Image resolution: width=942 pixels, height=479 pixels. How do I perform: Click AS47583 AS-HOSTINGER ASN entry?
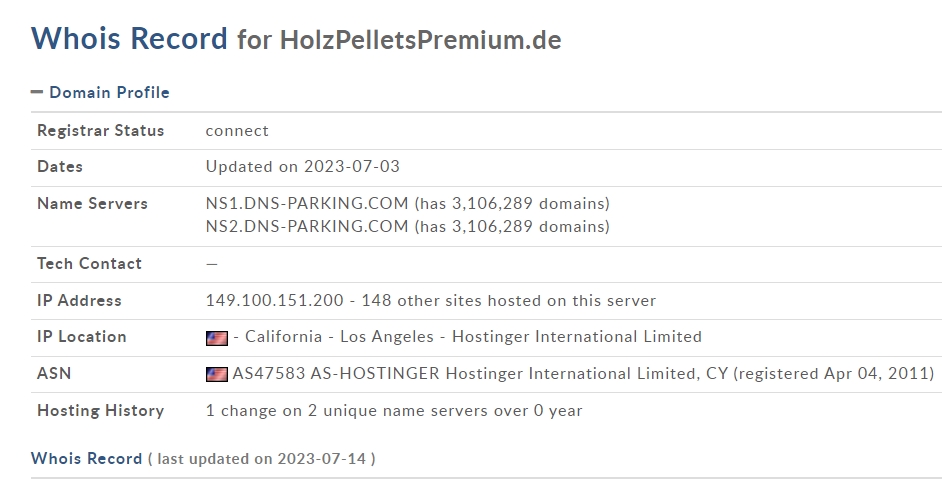pos(336,373)
